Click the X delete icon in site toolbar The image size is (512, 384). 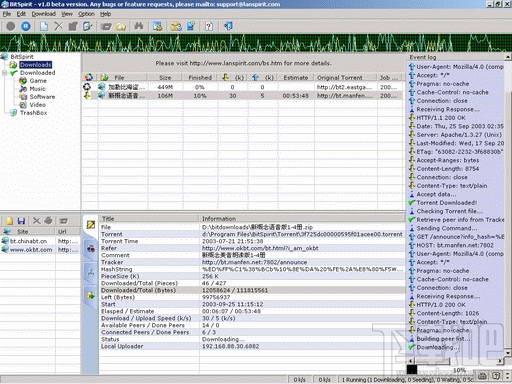click(36, 220)
